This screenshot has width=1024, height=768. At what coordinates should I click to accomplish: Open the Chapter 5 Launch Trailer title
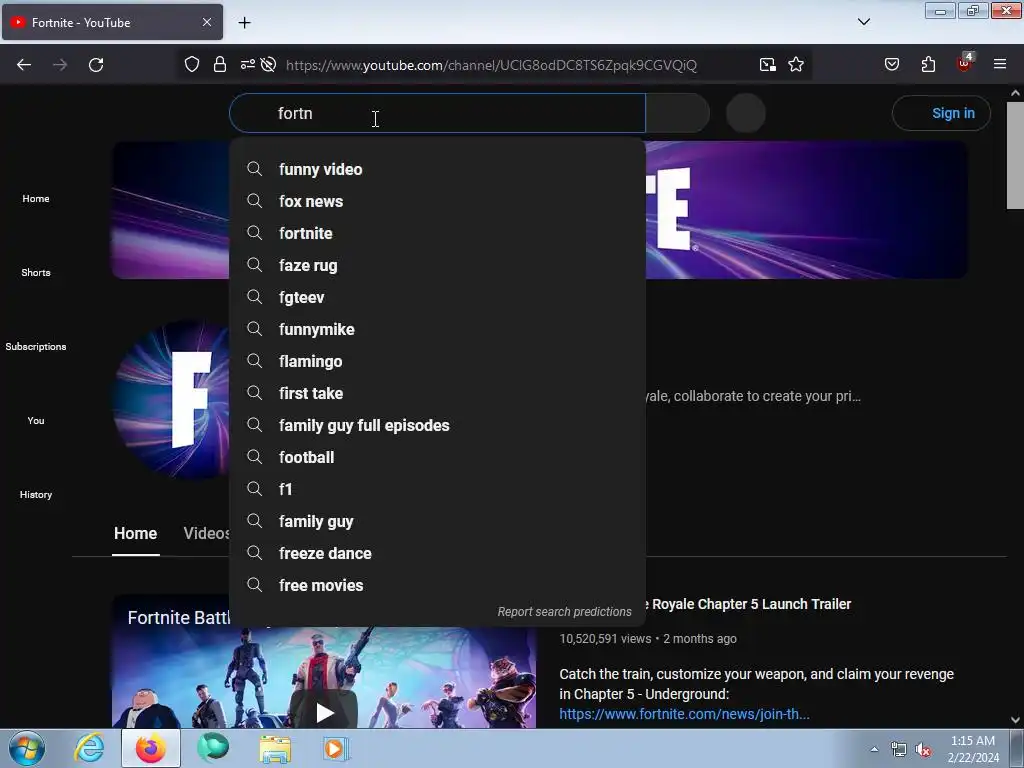pos(748,604)
